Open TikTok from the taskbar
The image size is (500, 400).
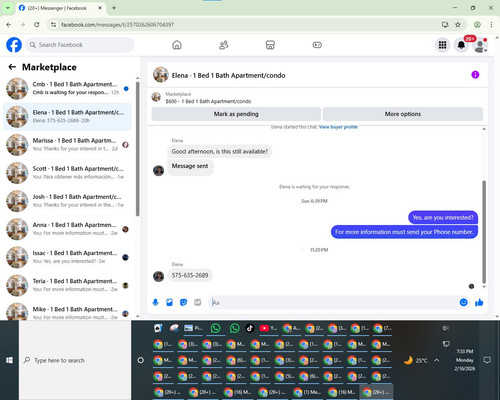pos(249,328)
